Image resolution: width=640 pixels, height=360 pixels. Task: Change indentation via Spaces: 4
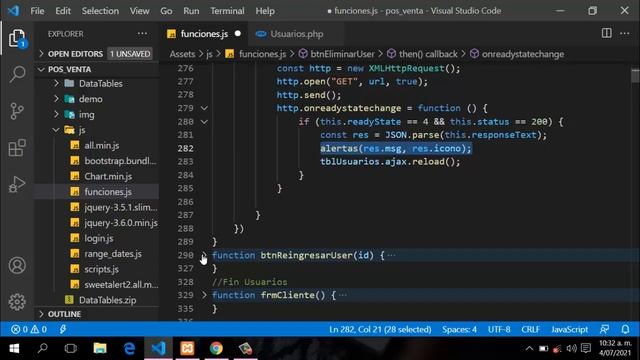(x=459, y=329)
